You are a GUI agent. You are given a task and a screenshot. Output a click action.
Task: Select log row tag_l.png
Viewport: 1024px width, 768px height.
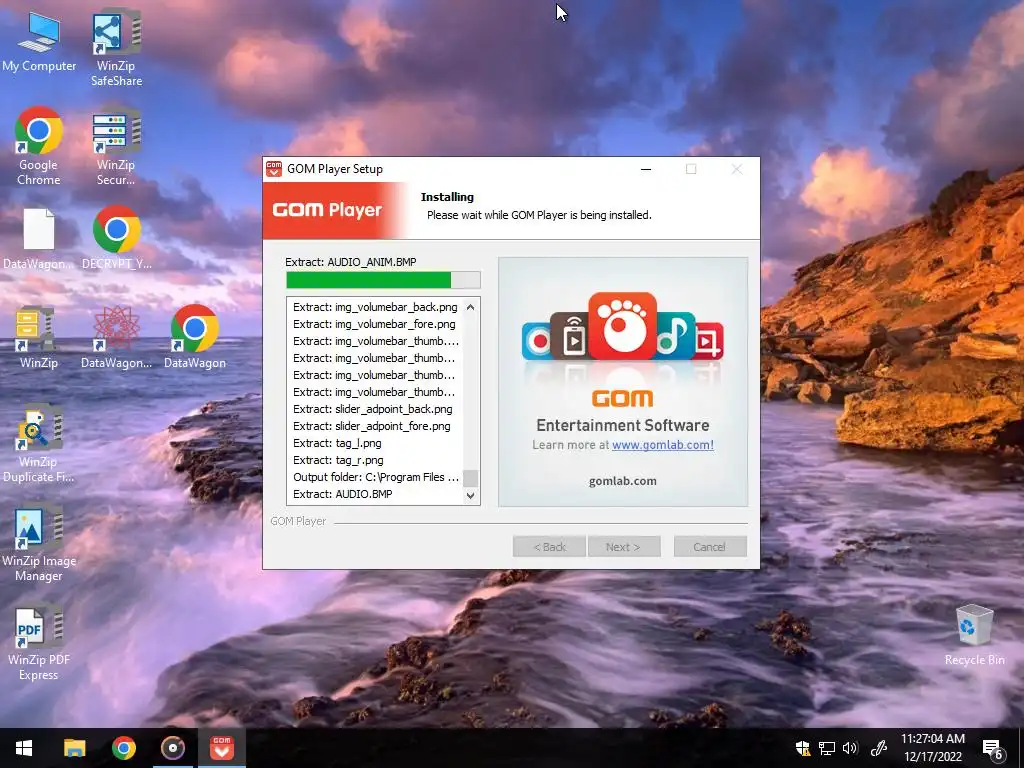click(x=375, y=443)
